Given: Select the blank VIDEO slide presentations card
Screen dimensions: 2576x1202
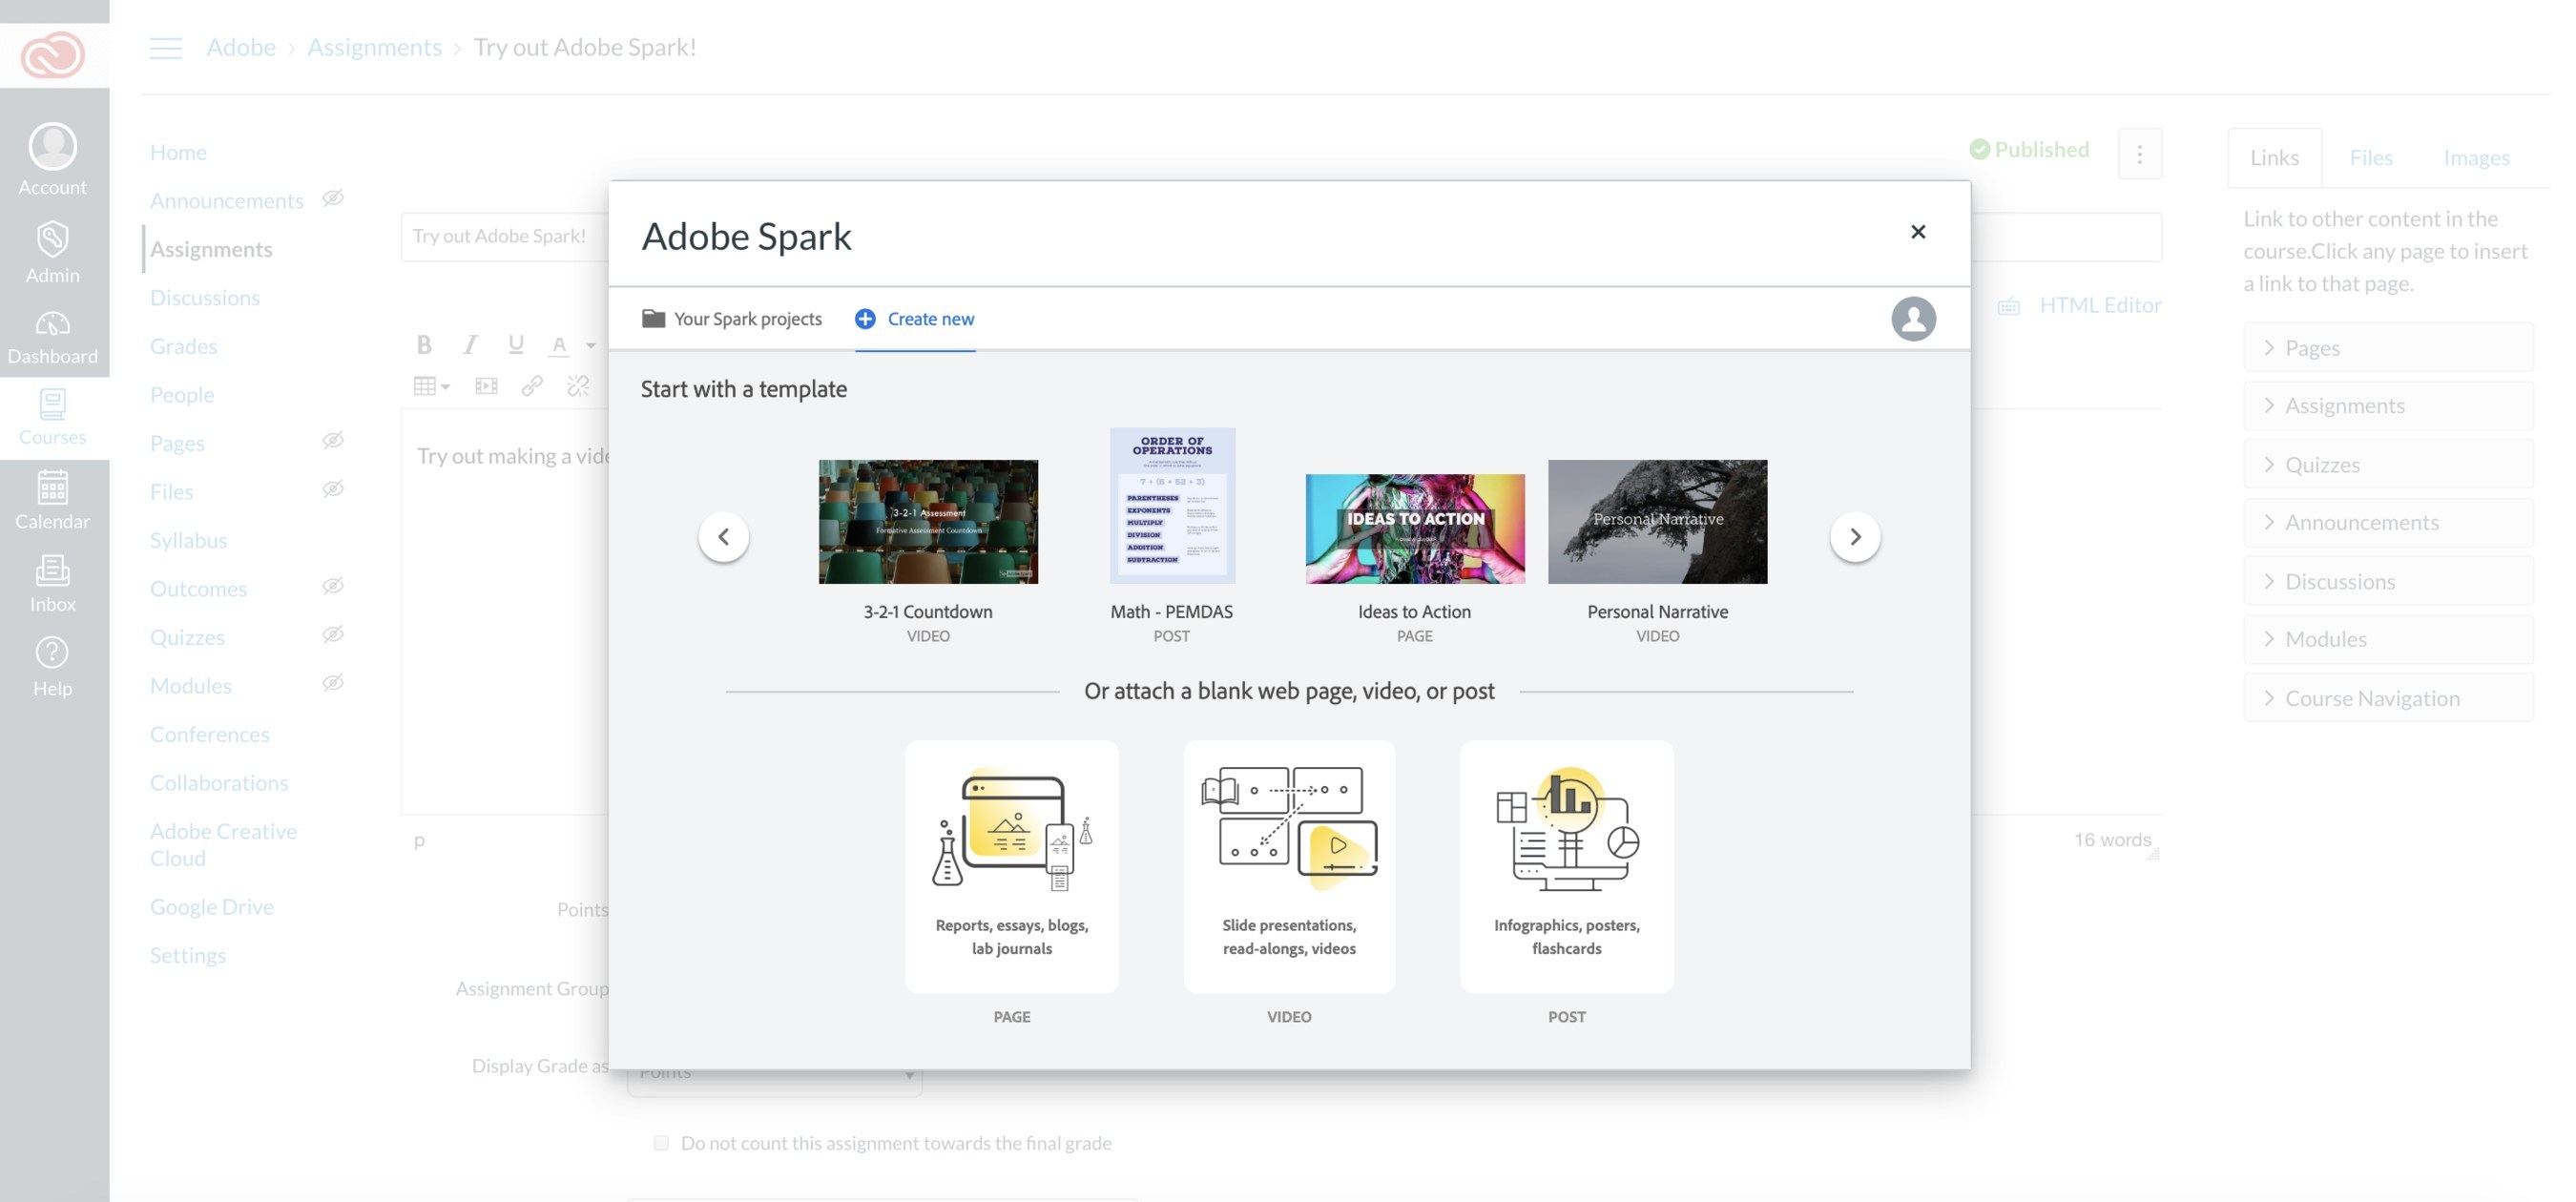Looking at the screenshot, I should [1289, 866].
